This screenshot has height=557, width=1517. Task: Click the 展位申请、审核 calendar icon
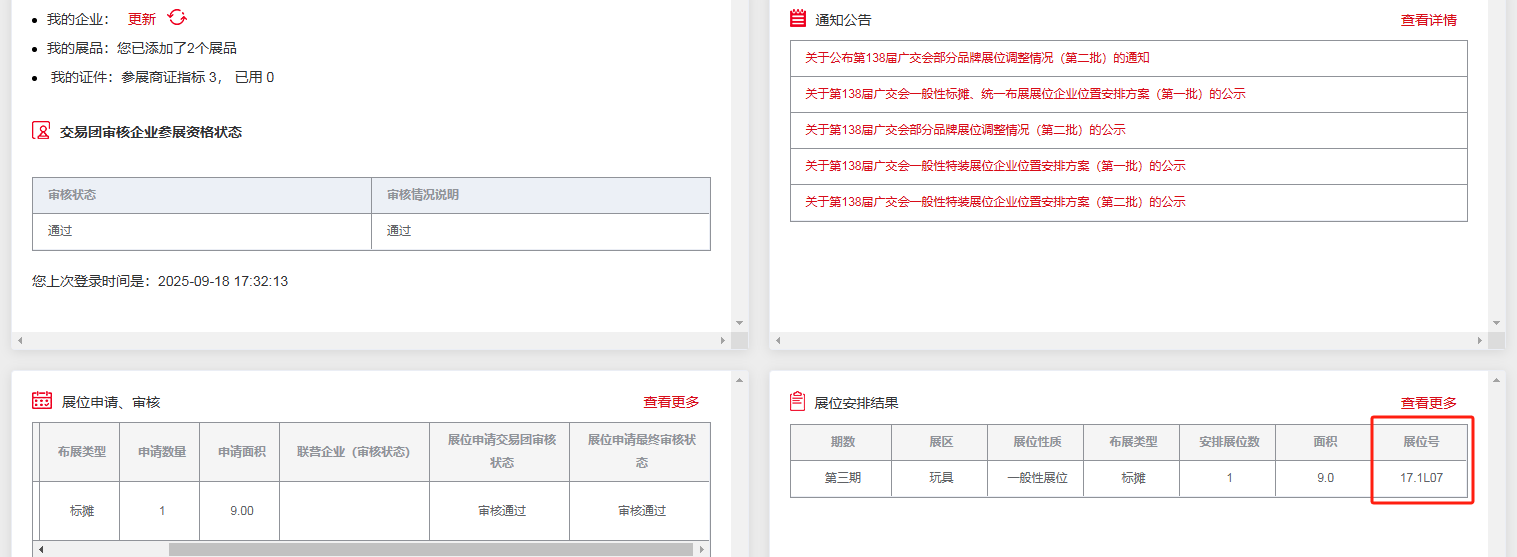(x=41, y=401)
